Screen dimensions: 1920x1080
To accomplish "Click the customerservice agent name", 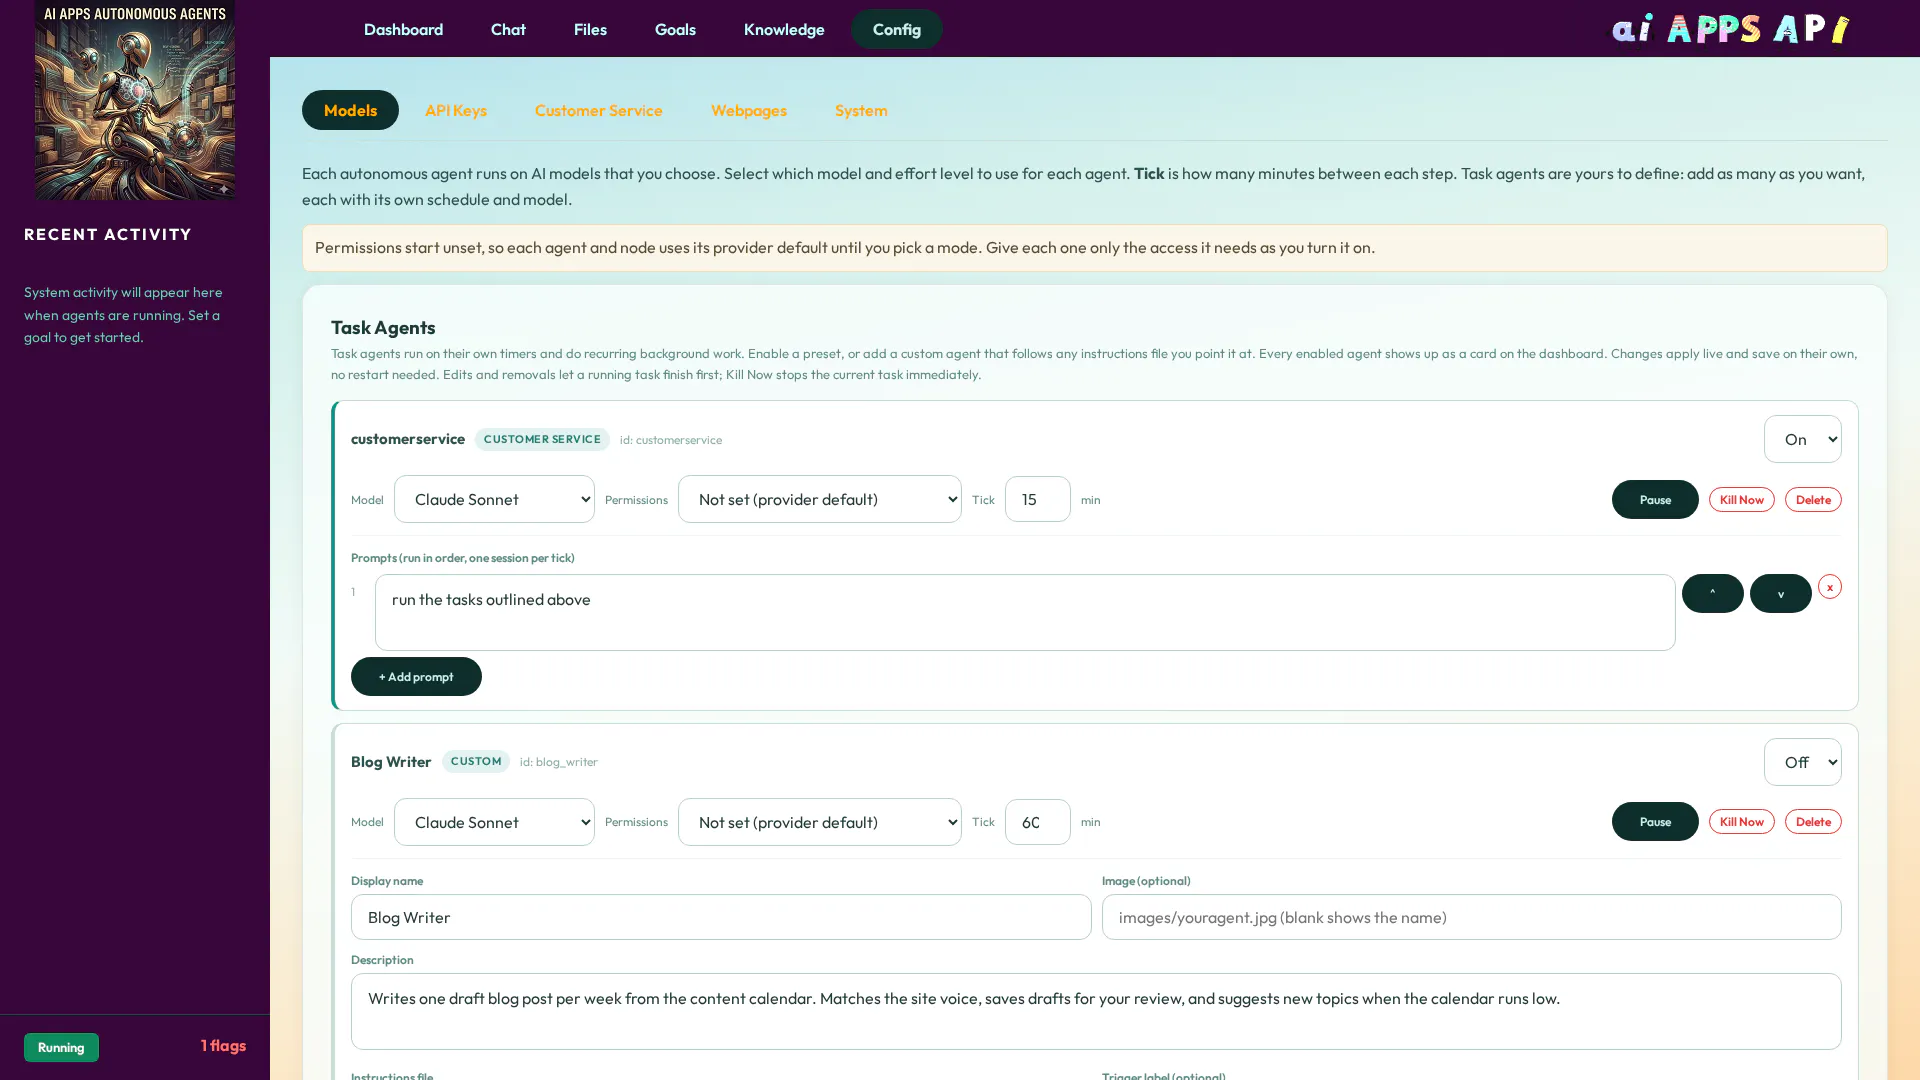I will click(408, 439).
